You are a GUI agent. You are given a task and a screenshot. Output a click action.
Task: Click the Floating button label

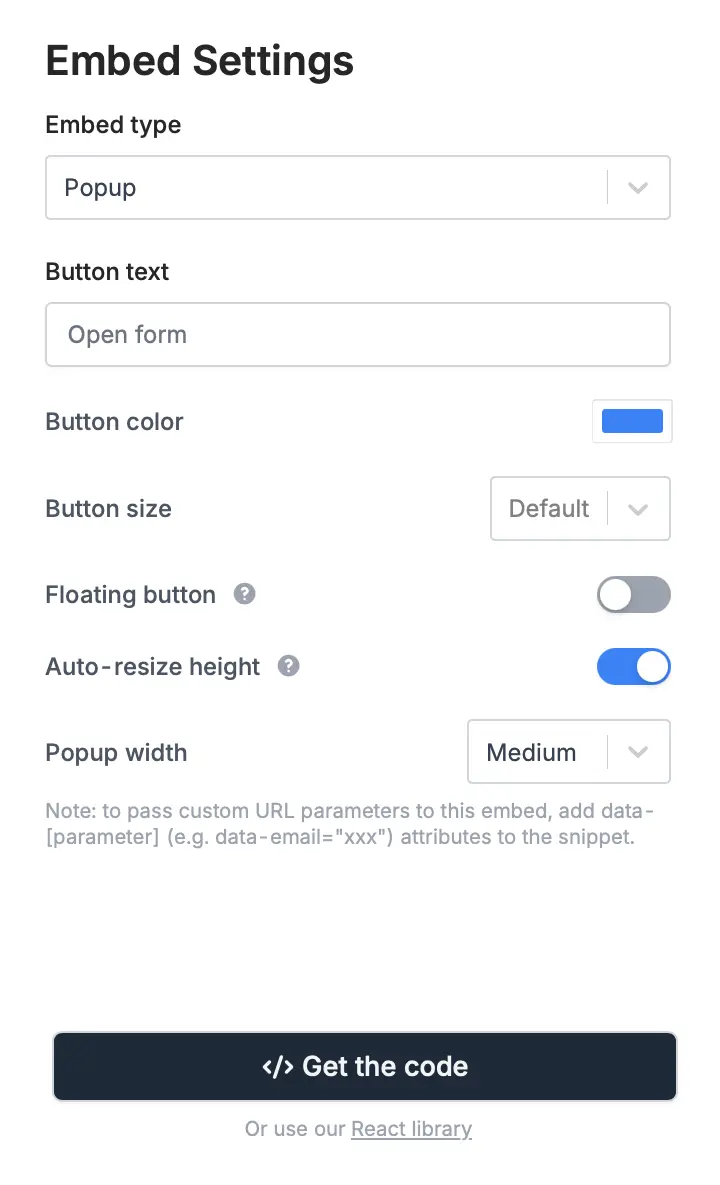click(131, 595)
